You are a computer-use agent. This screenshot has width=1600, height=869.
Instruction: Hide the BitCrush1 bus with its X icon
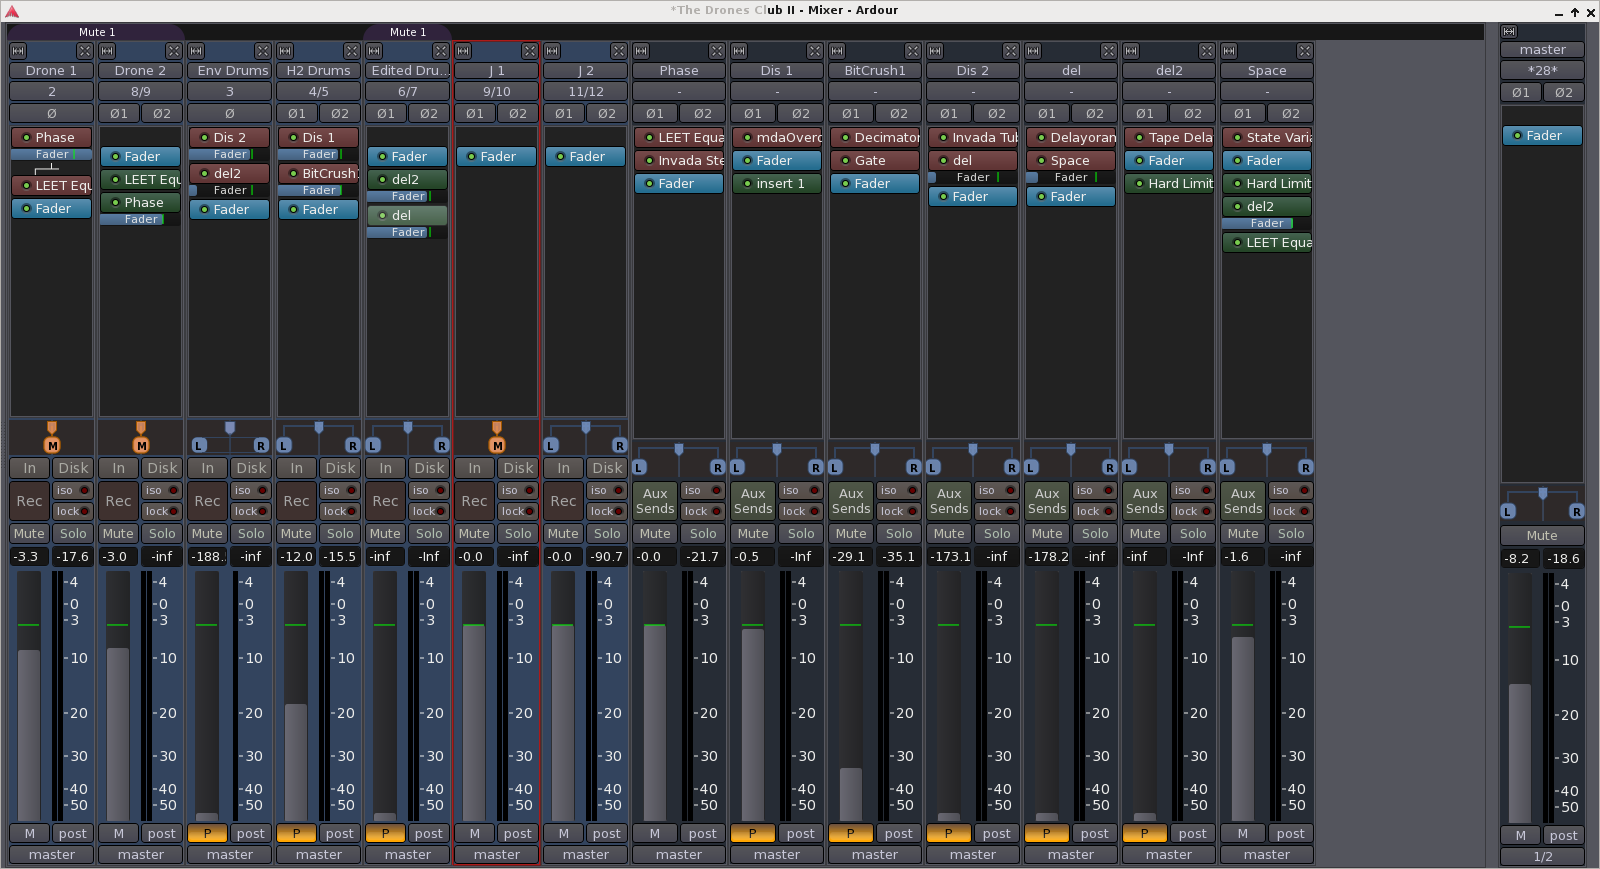pos(912,51)
